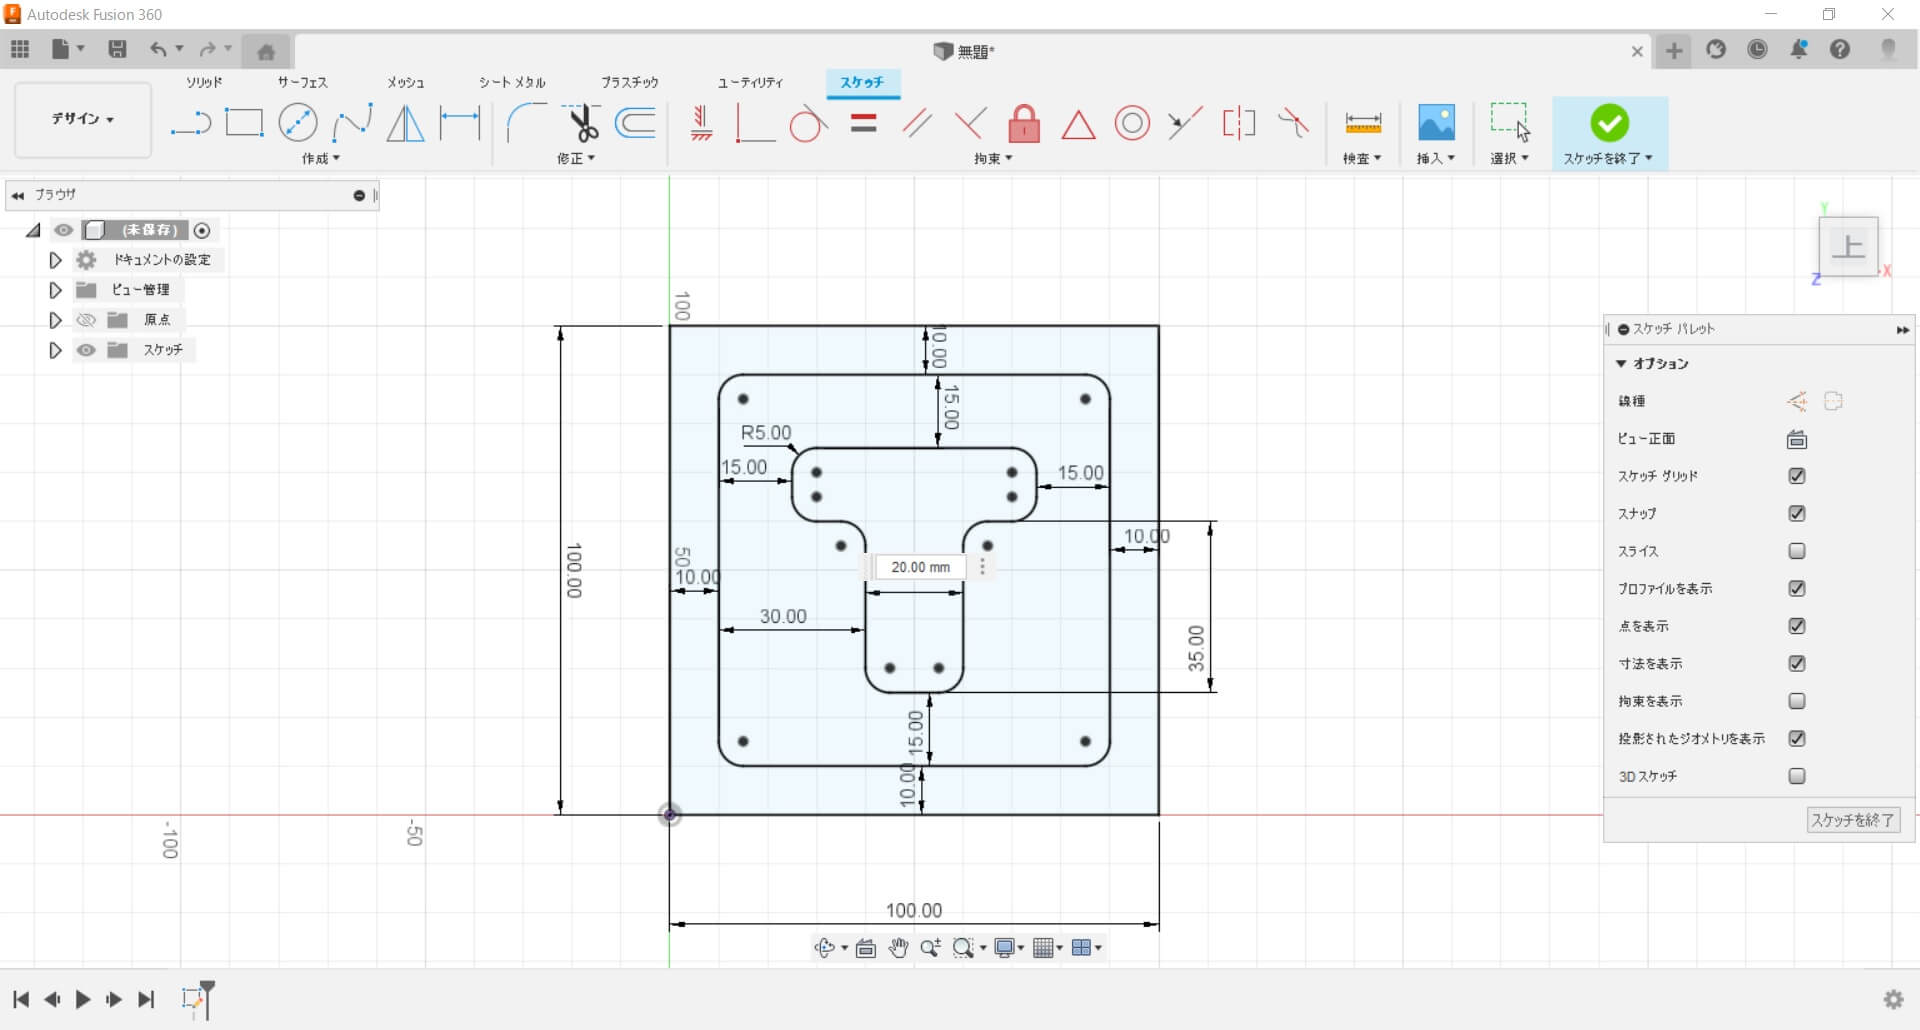This screenshot has width=1920, height=1030.
Task: Open the デザイン workspace dropdown
Action: pyautogui.click(x=83, y=119)
